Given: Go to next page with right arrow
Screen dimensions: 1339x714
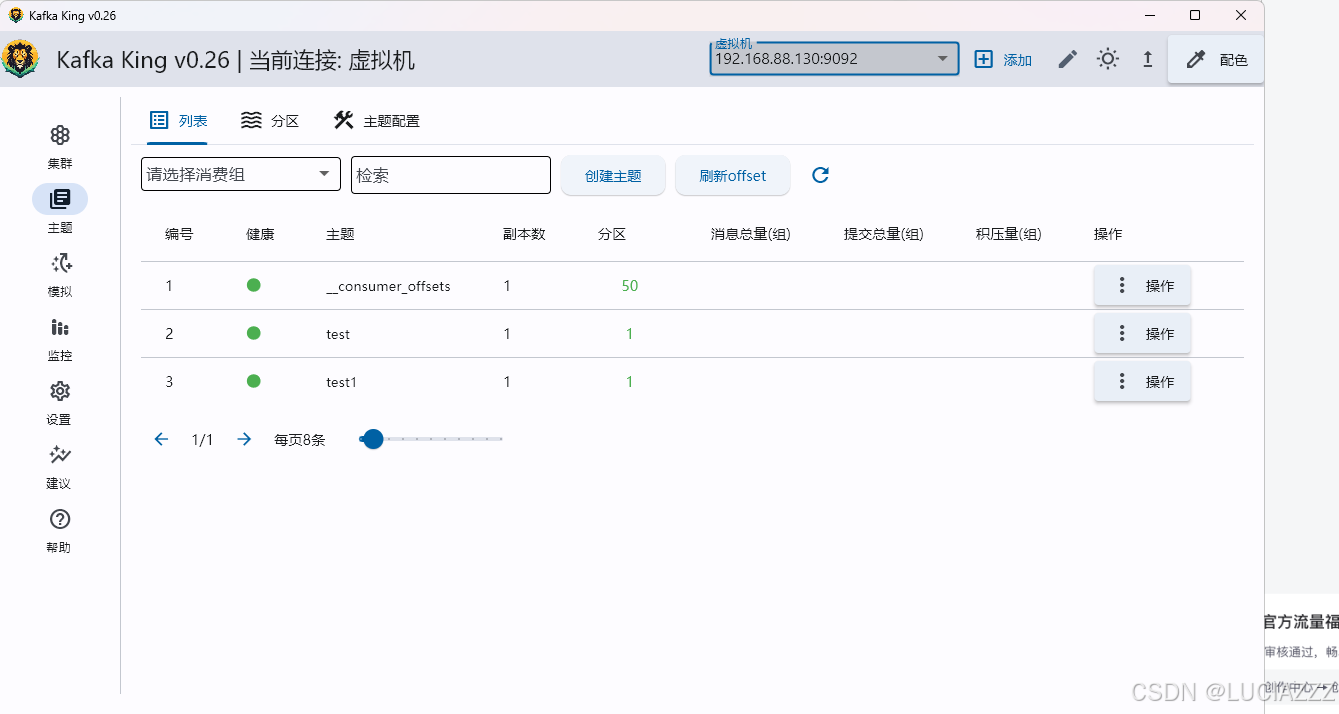Looking at the screenshot, I should click(x=244, y=439).
